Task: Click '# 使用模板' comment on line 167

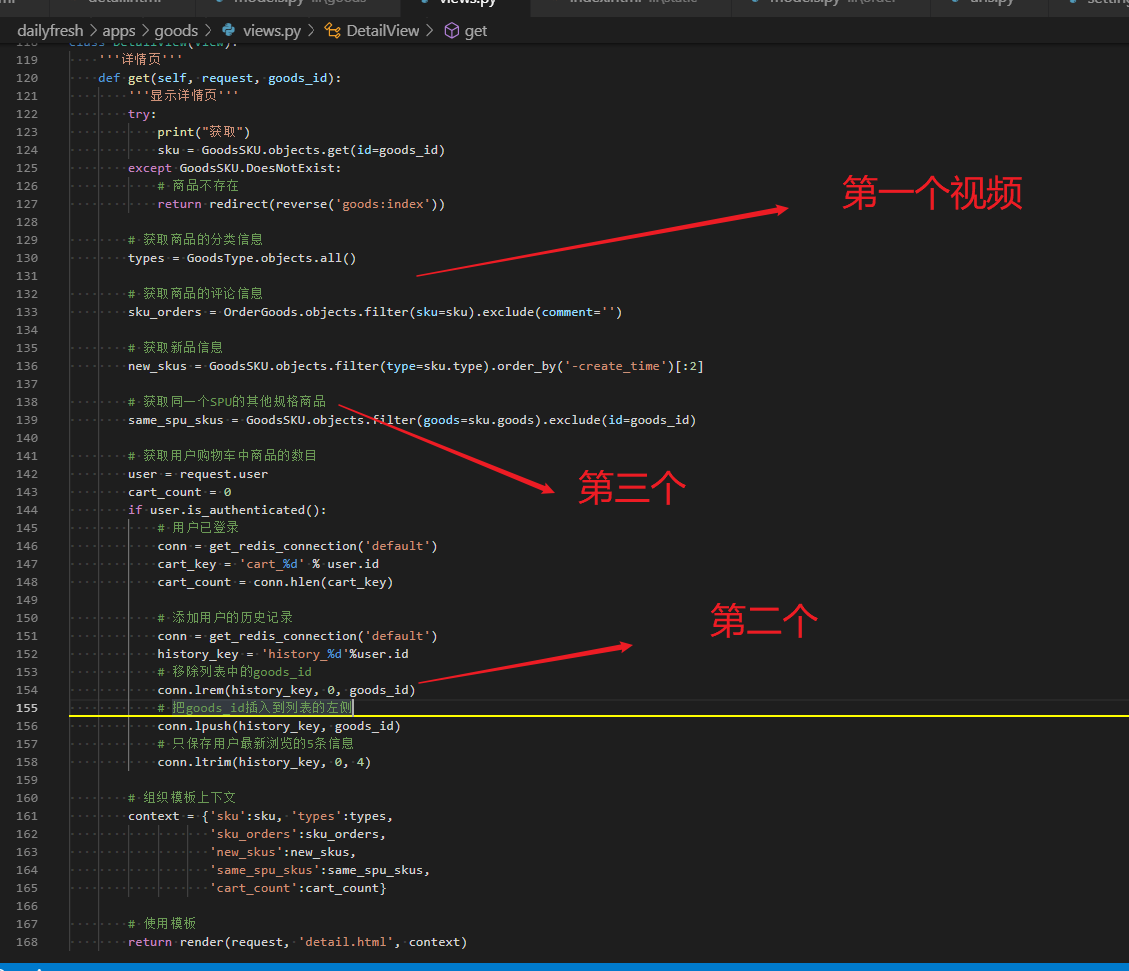Action: click(162, 924)
